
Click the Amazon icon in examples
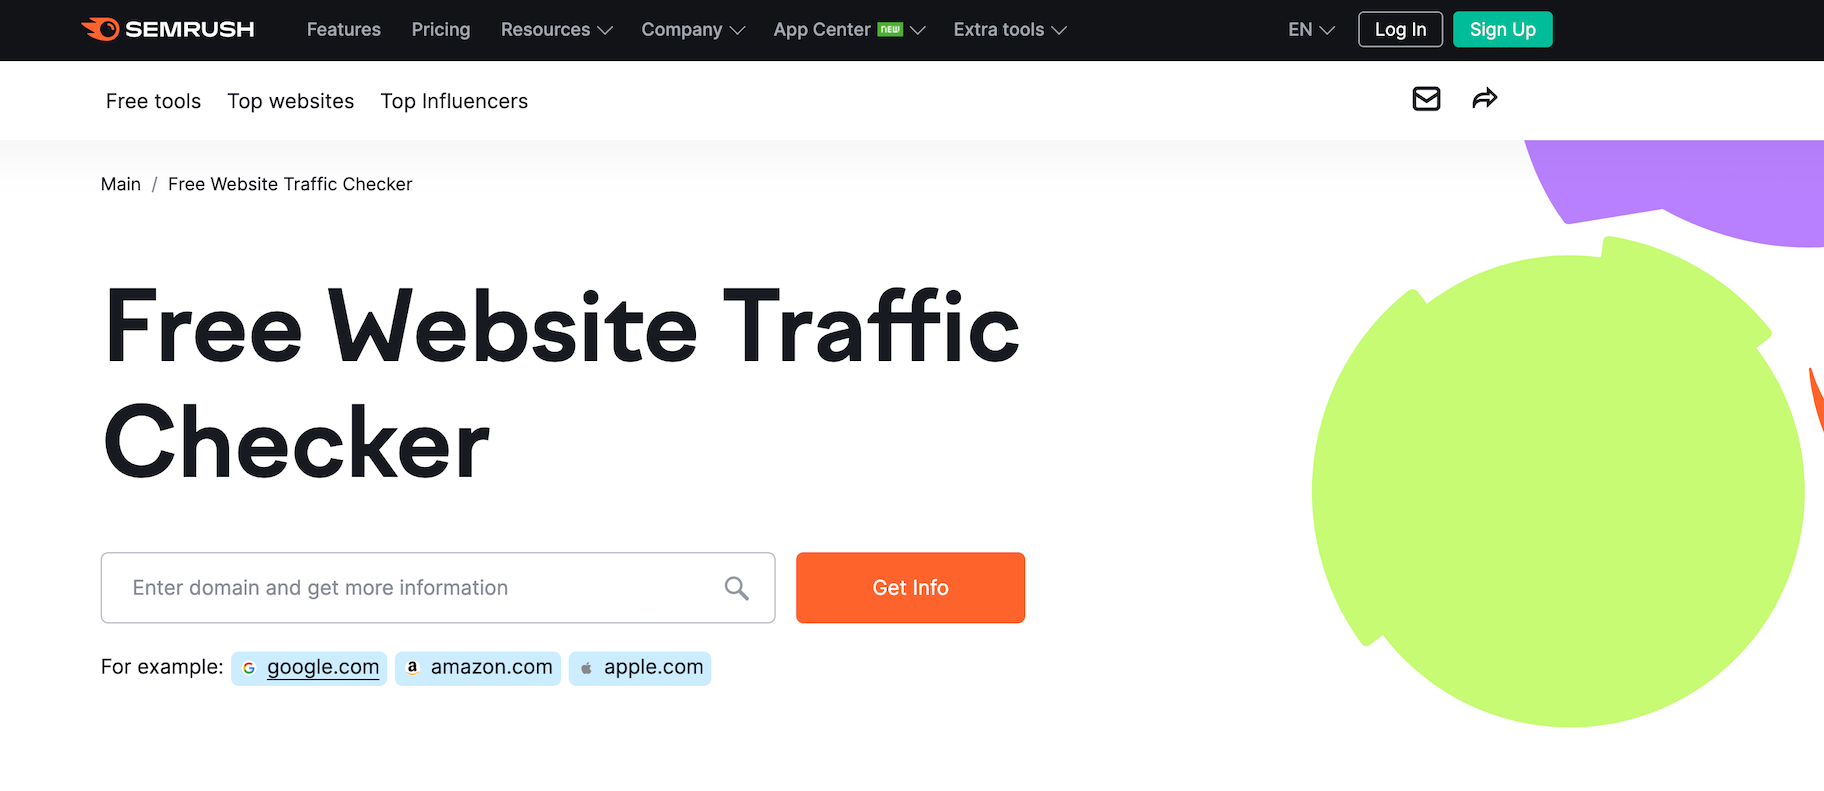(x=412, y=667)
